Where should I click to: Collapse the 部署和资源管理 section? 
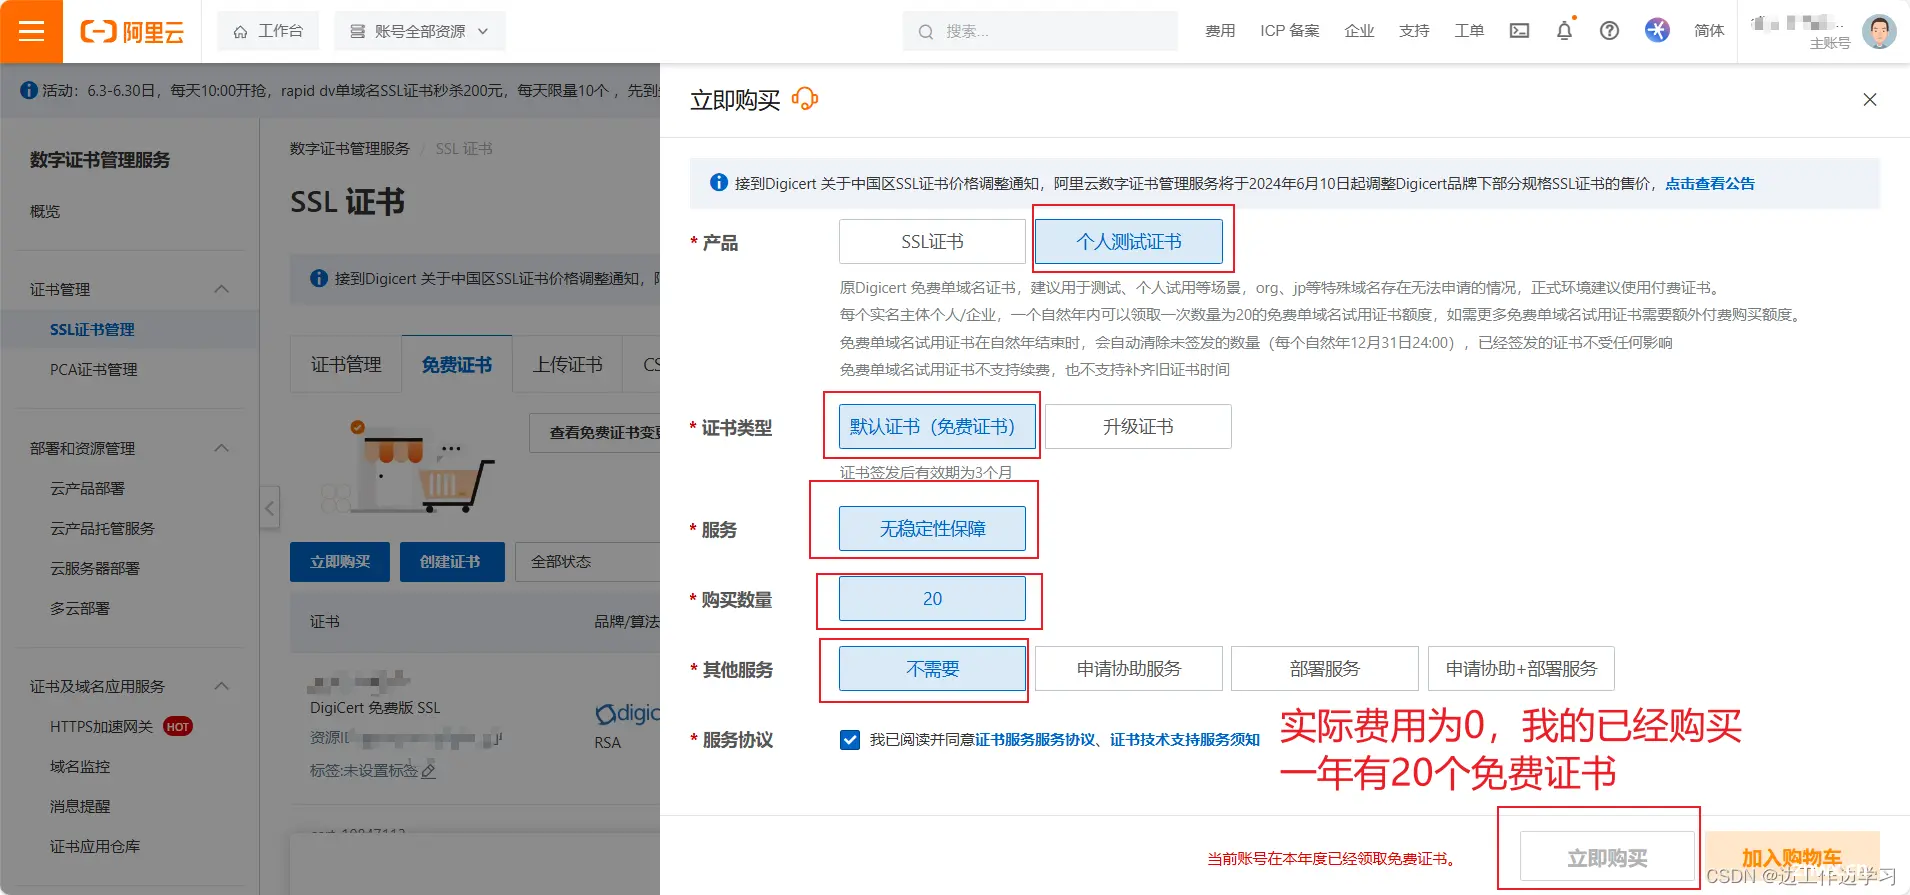[222, 448]
